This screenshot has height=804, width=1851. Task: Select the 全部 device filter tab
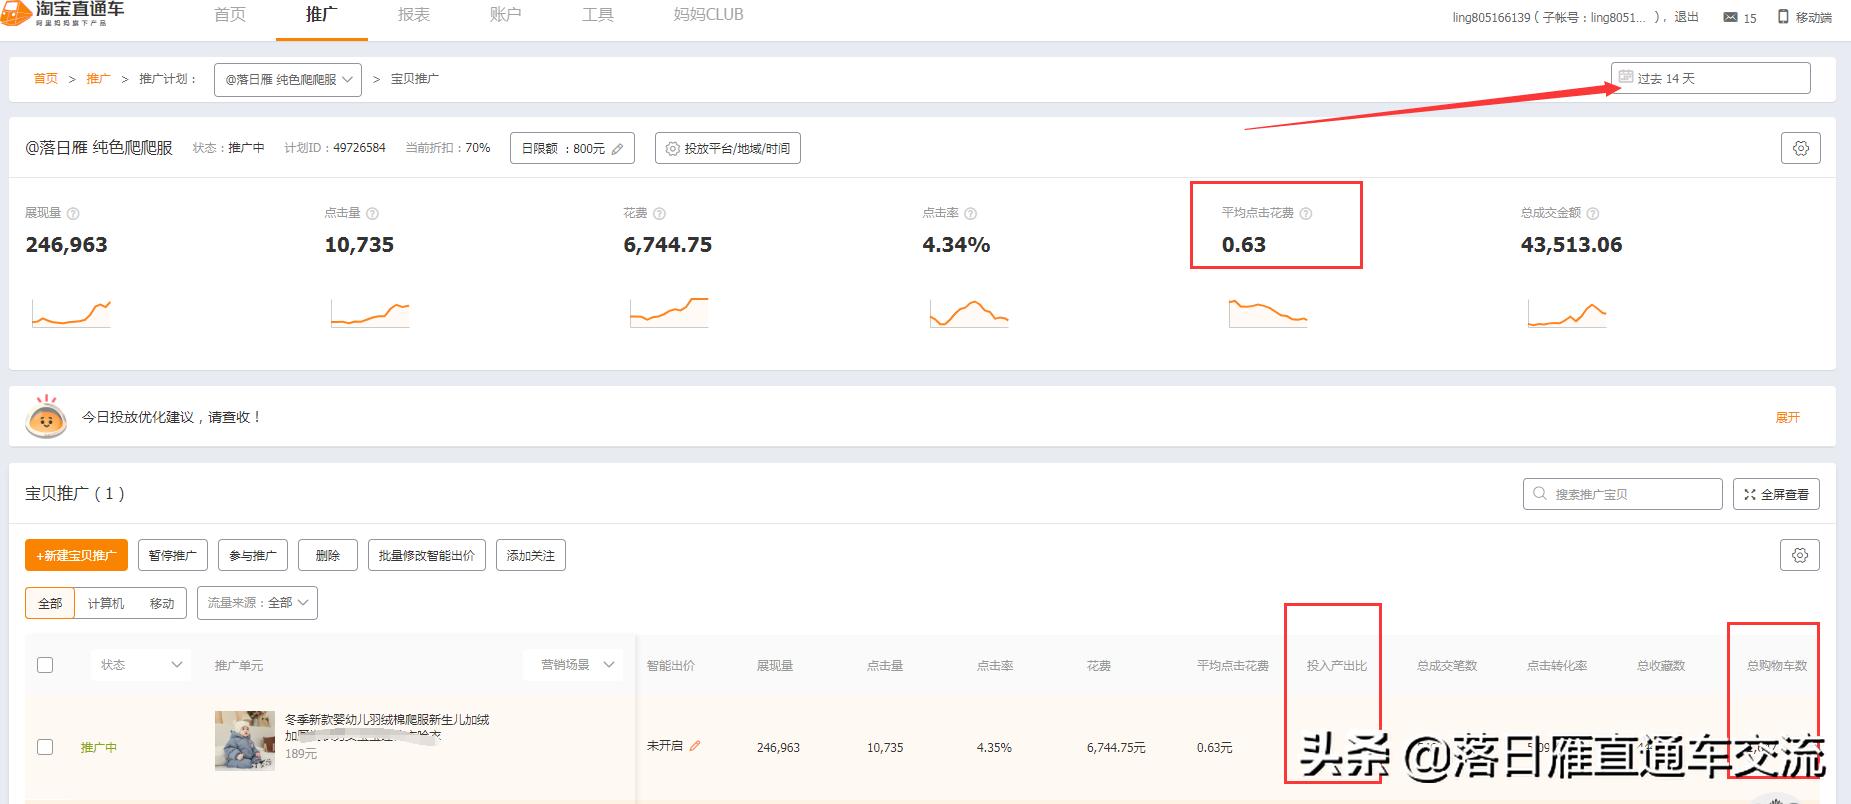[x=50, y=603]
